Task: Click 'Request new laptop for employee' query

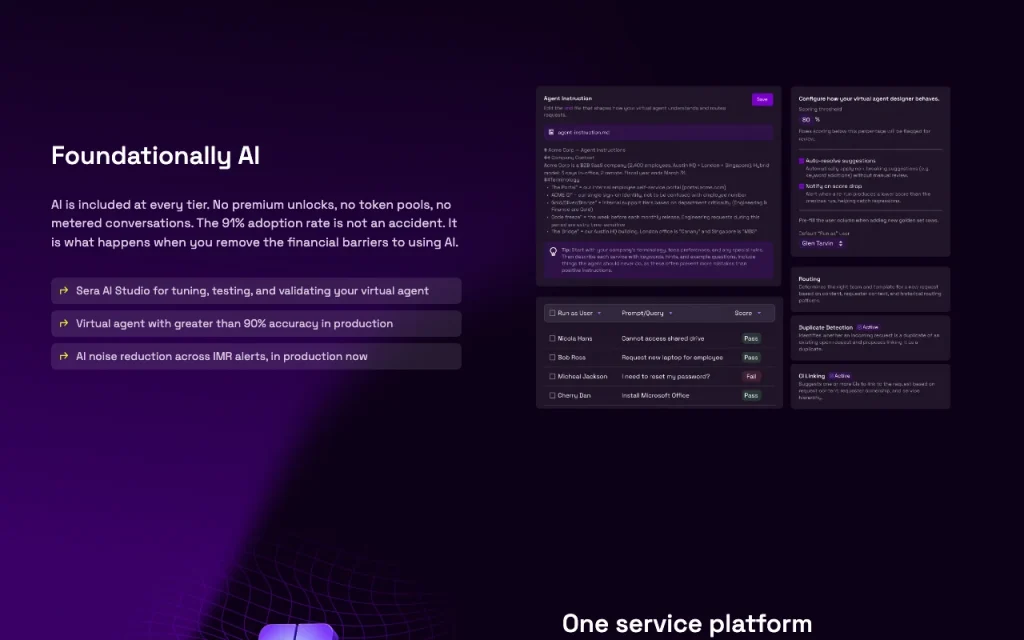Action: click(x=672, y=357)
